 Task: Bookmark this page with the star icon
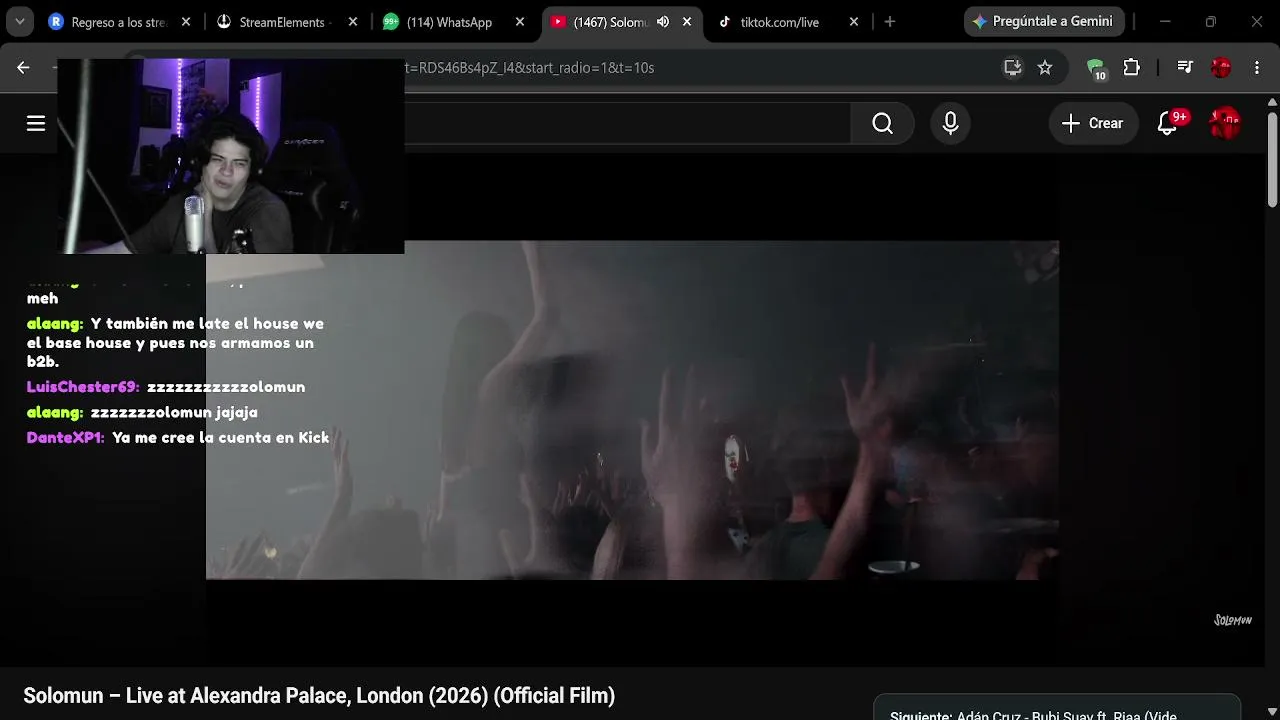1045,67
